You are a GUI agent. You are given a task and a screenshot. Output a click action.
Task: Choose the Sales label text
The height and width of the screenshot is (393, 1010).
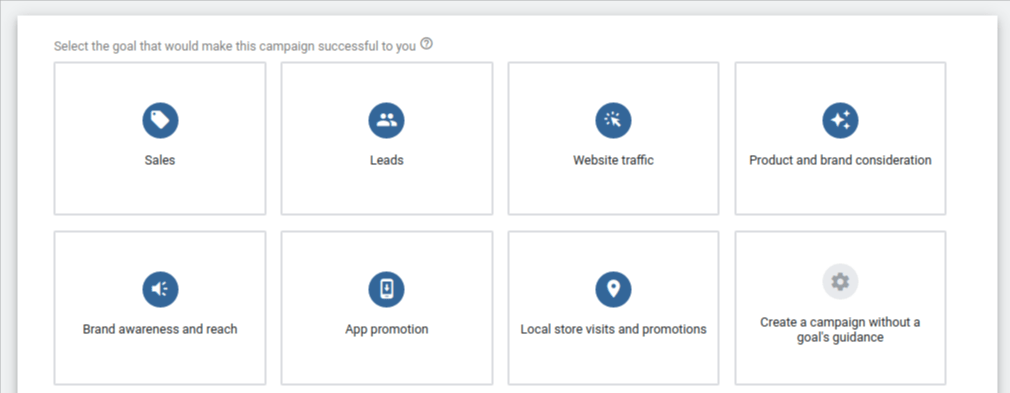160,160
